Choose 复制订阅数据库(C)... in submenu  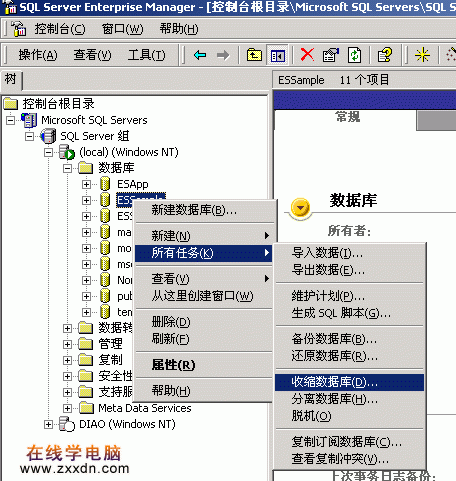349,442
